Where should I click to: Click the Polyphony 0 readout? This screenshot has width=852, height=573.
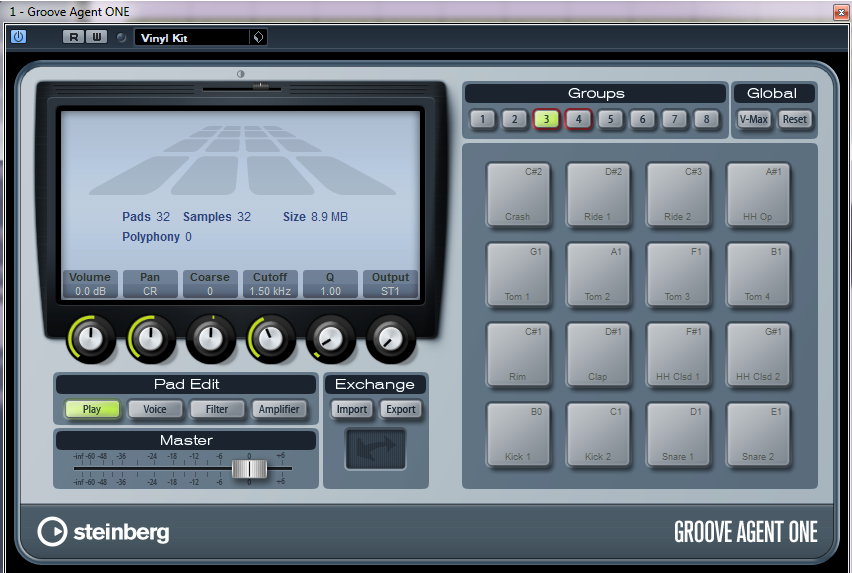coord(156,237)
